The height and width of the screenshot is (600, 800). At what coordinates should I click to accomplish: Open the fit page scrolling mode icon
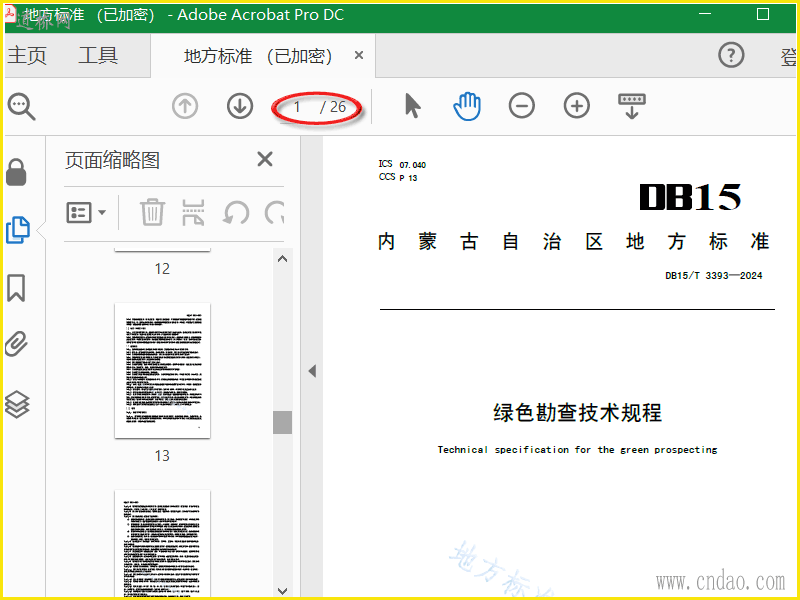point(632,106)
